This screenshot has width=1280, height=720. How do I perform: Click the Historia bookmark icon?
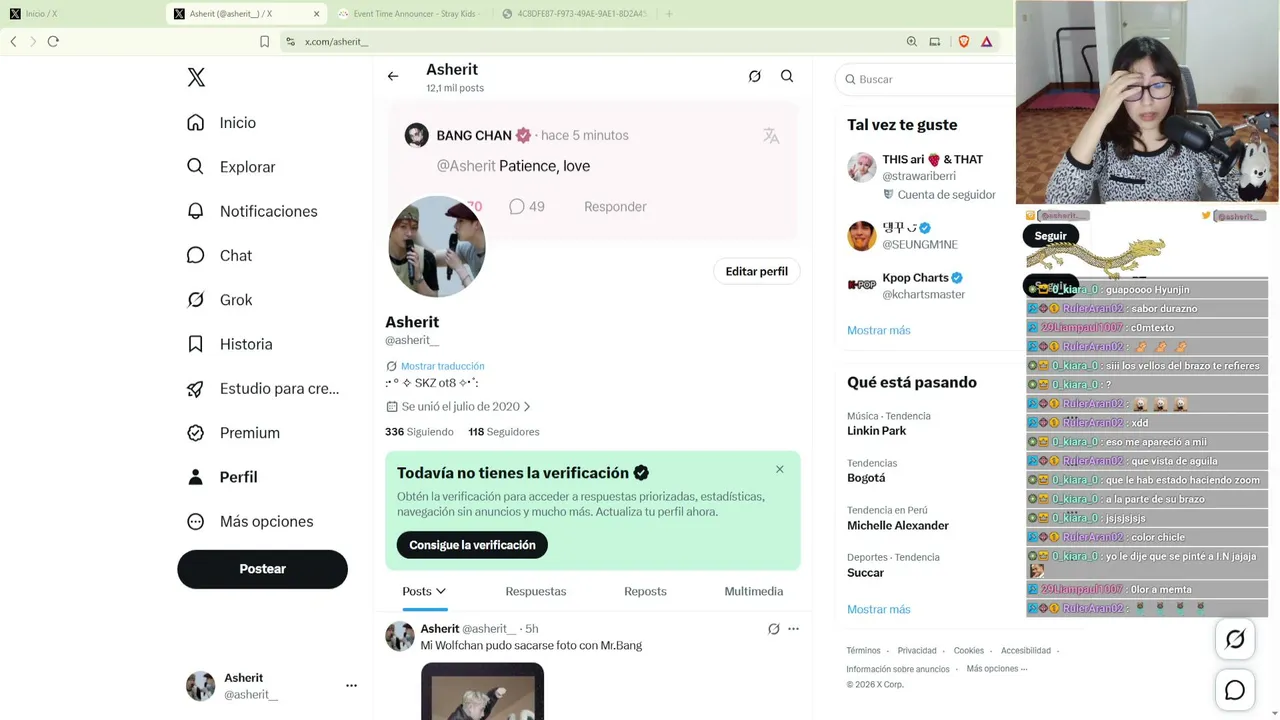click(x=196, y=344)
